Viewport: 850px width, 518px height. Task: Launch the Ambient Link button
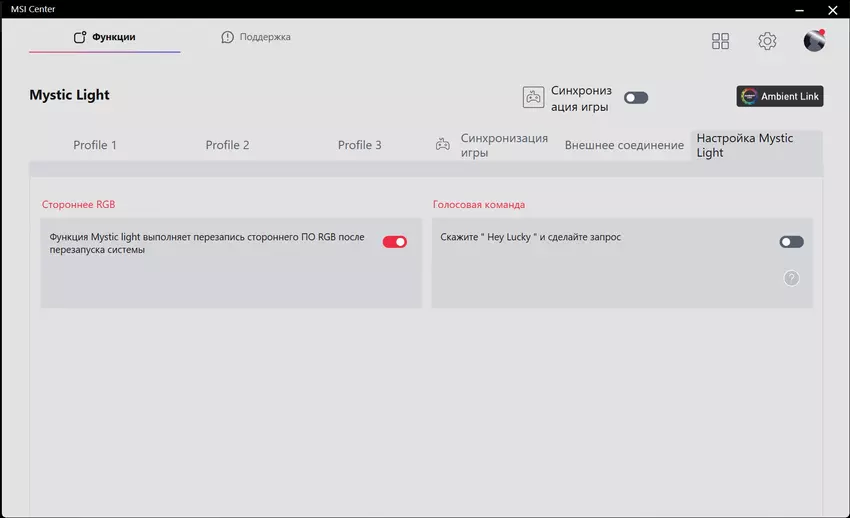tap(779, 96)
